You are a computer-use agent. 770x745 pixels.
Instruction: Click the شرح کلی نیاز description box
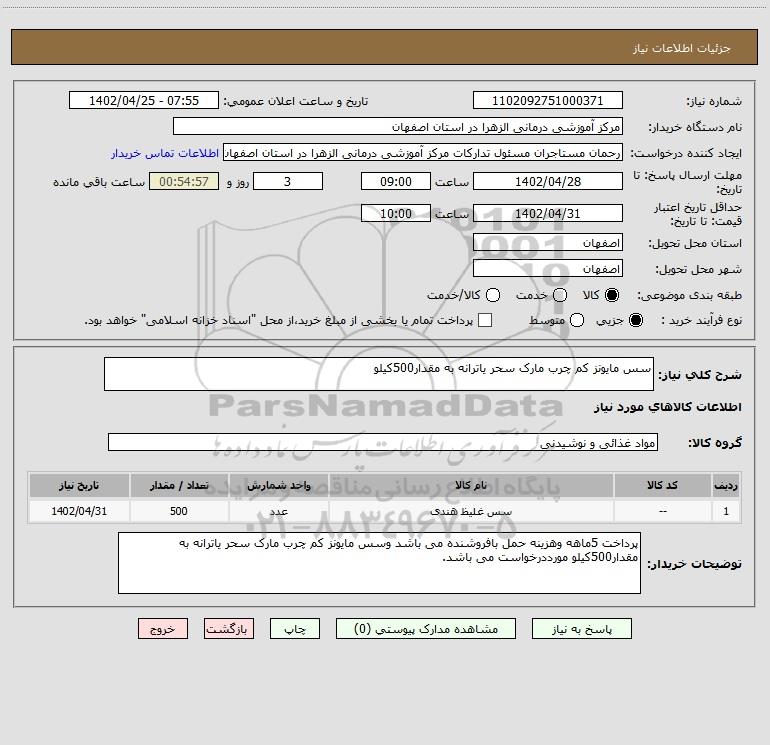[379, 374]
